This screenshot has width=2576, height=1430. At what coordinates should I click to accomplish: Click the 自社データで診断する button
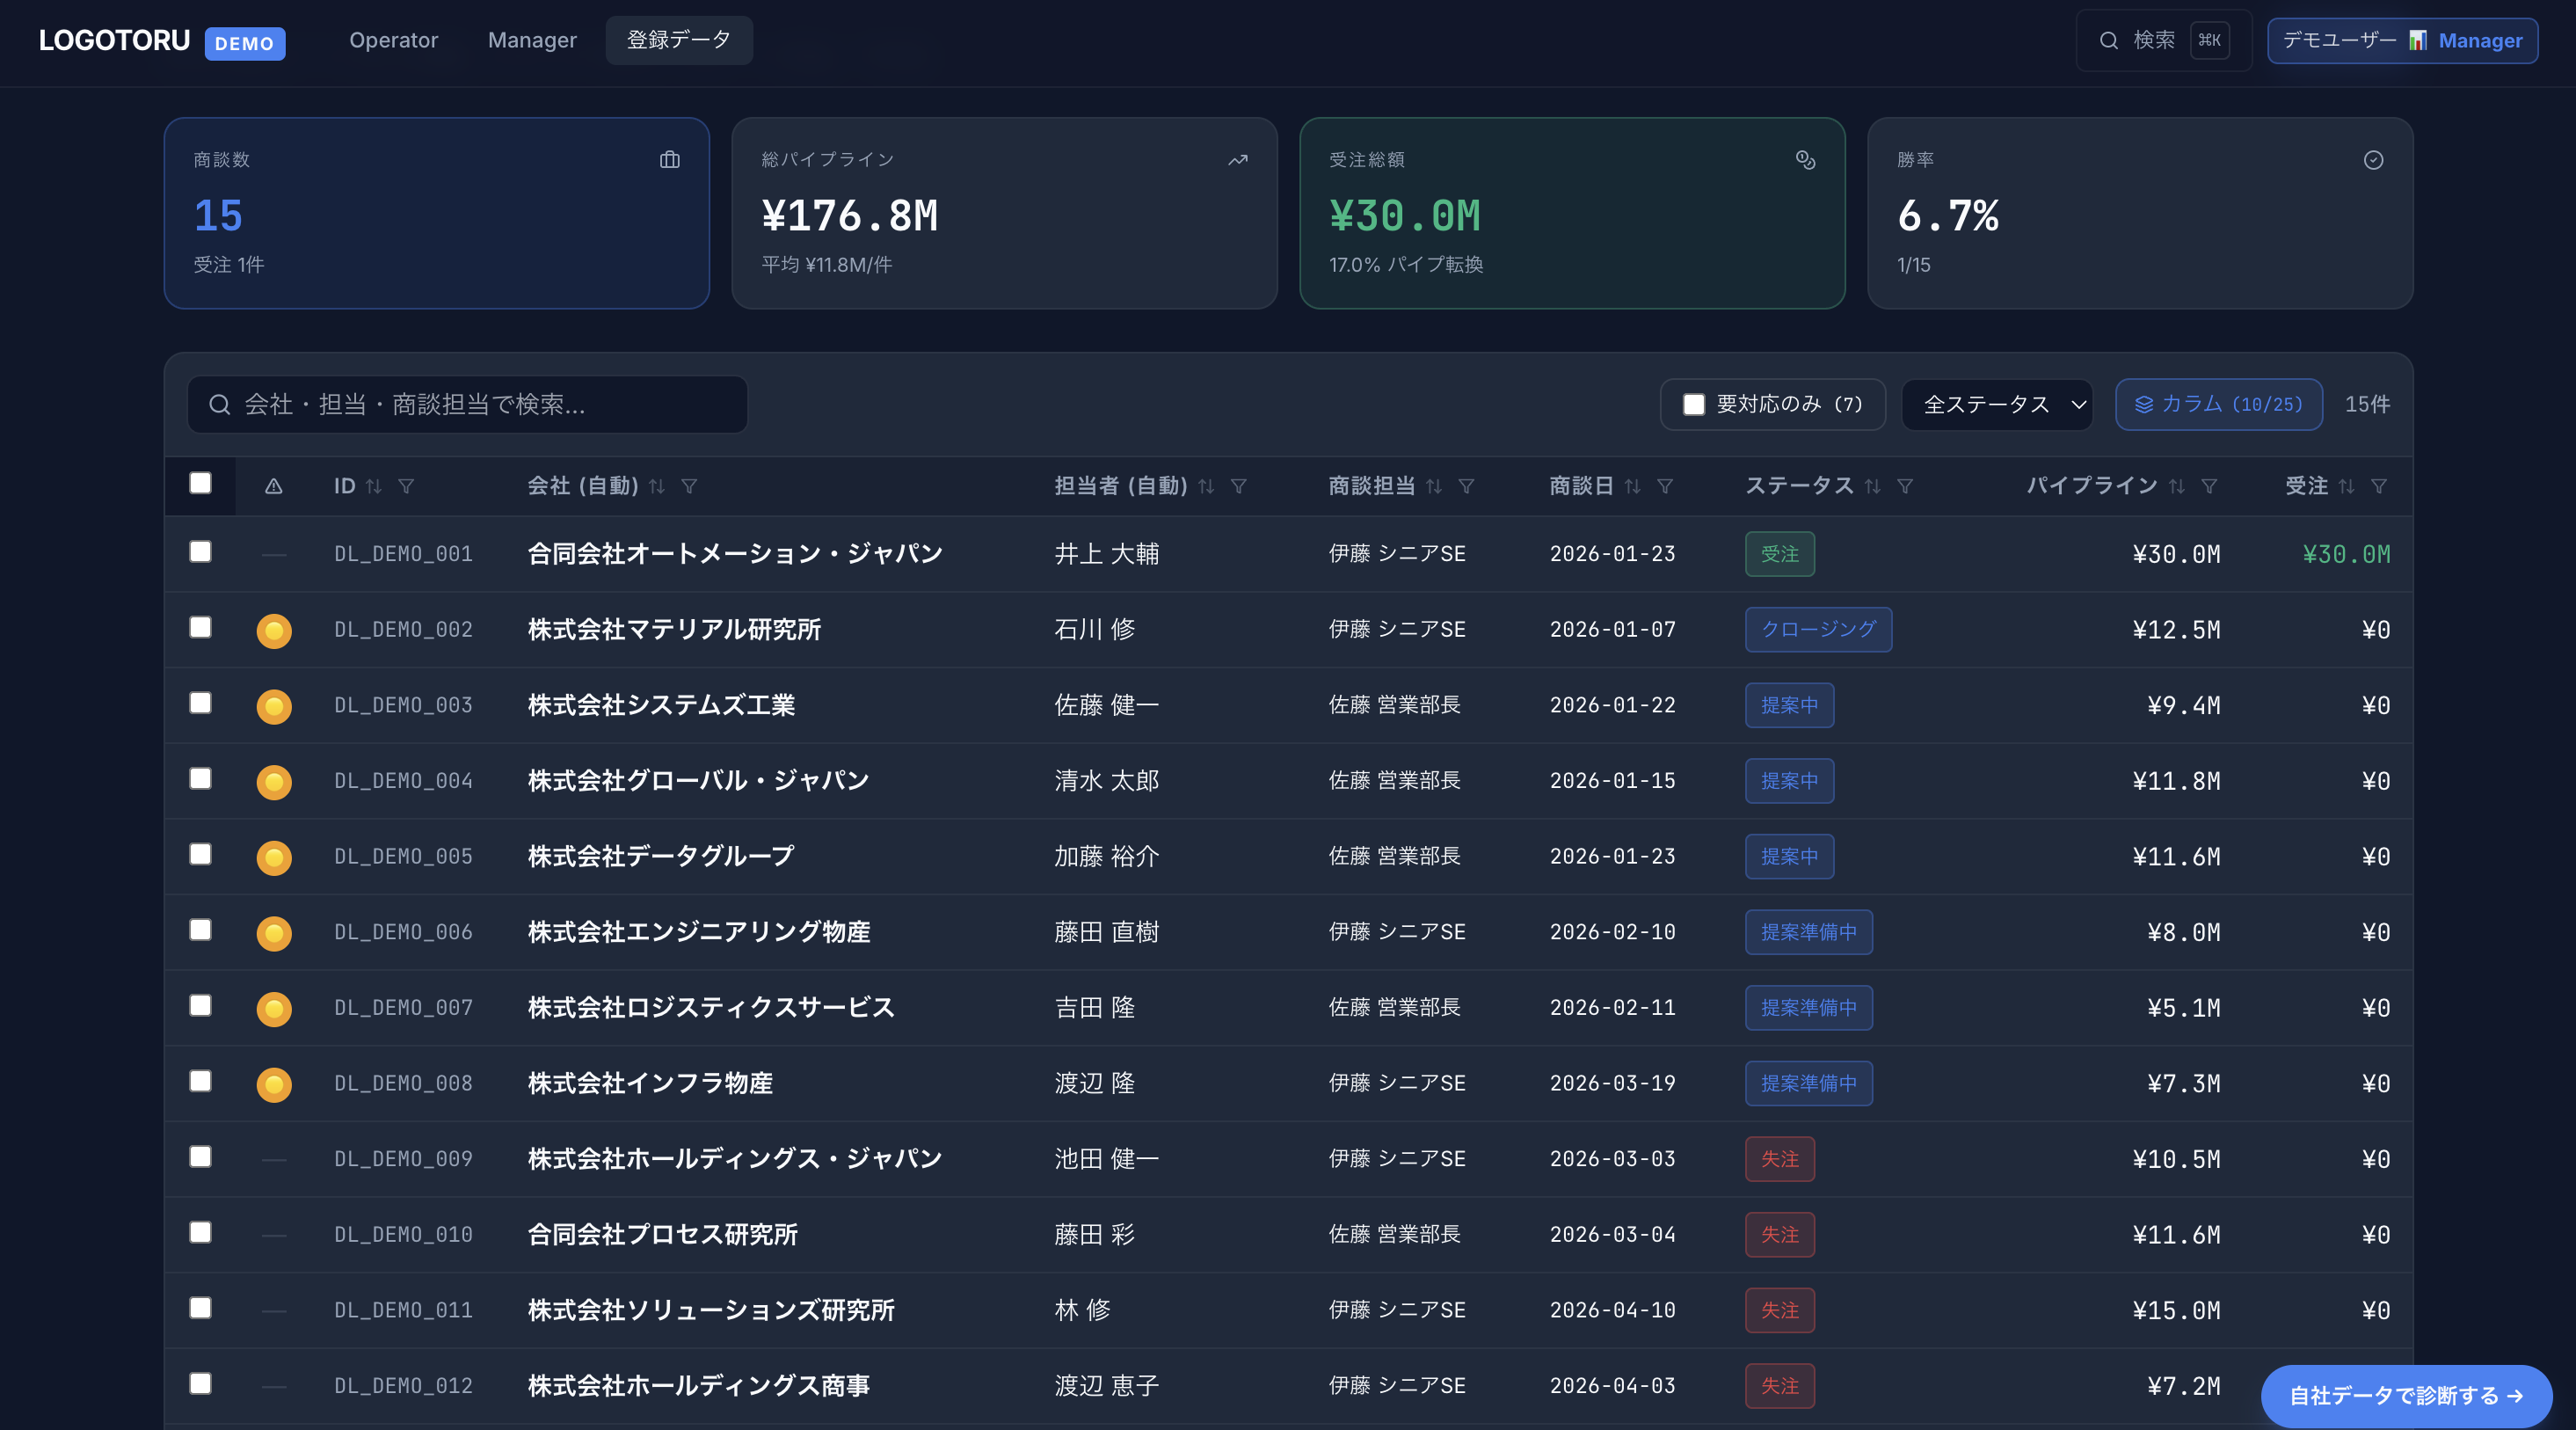2406,1396
